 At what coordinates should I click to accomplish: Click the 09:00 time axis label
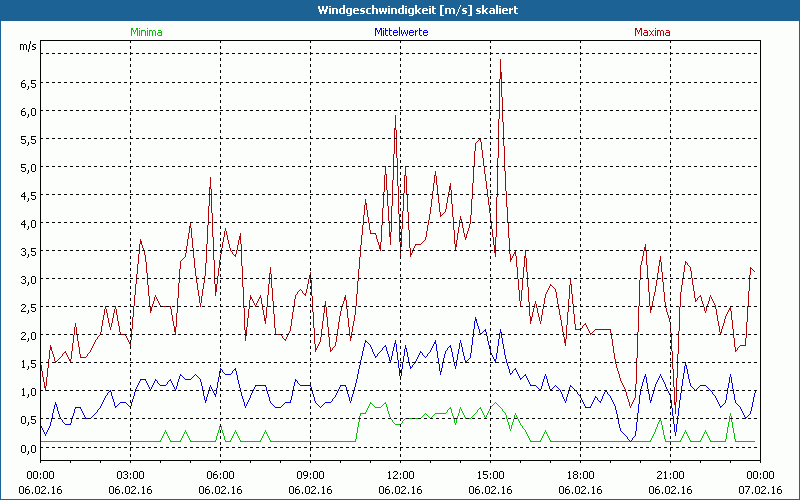(311, 475)
